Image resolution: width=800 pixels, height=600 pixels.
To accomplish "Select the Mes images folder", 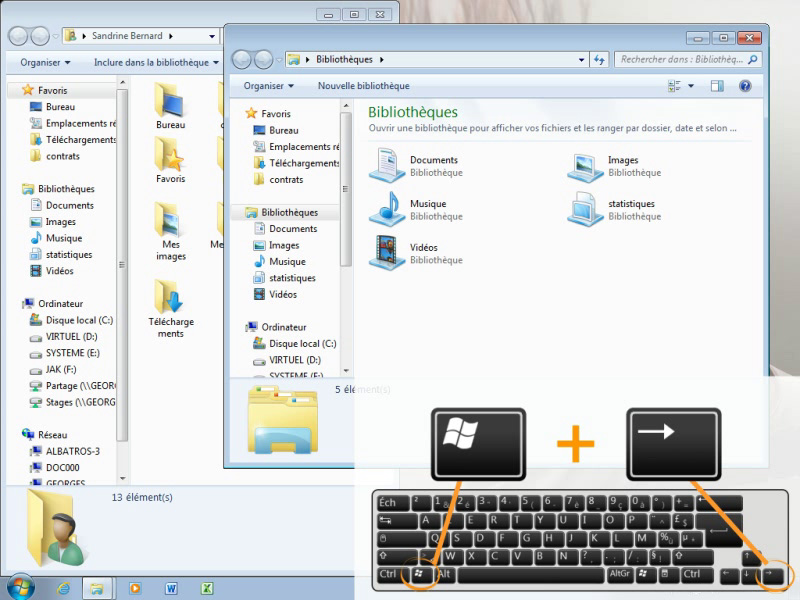I will pos(170,231).
